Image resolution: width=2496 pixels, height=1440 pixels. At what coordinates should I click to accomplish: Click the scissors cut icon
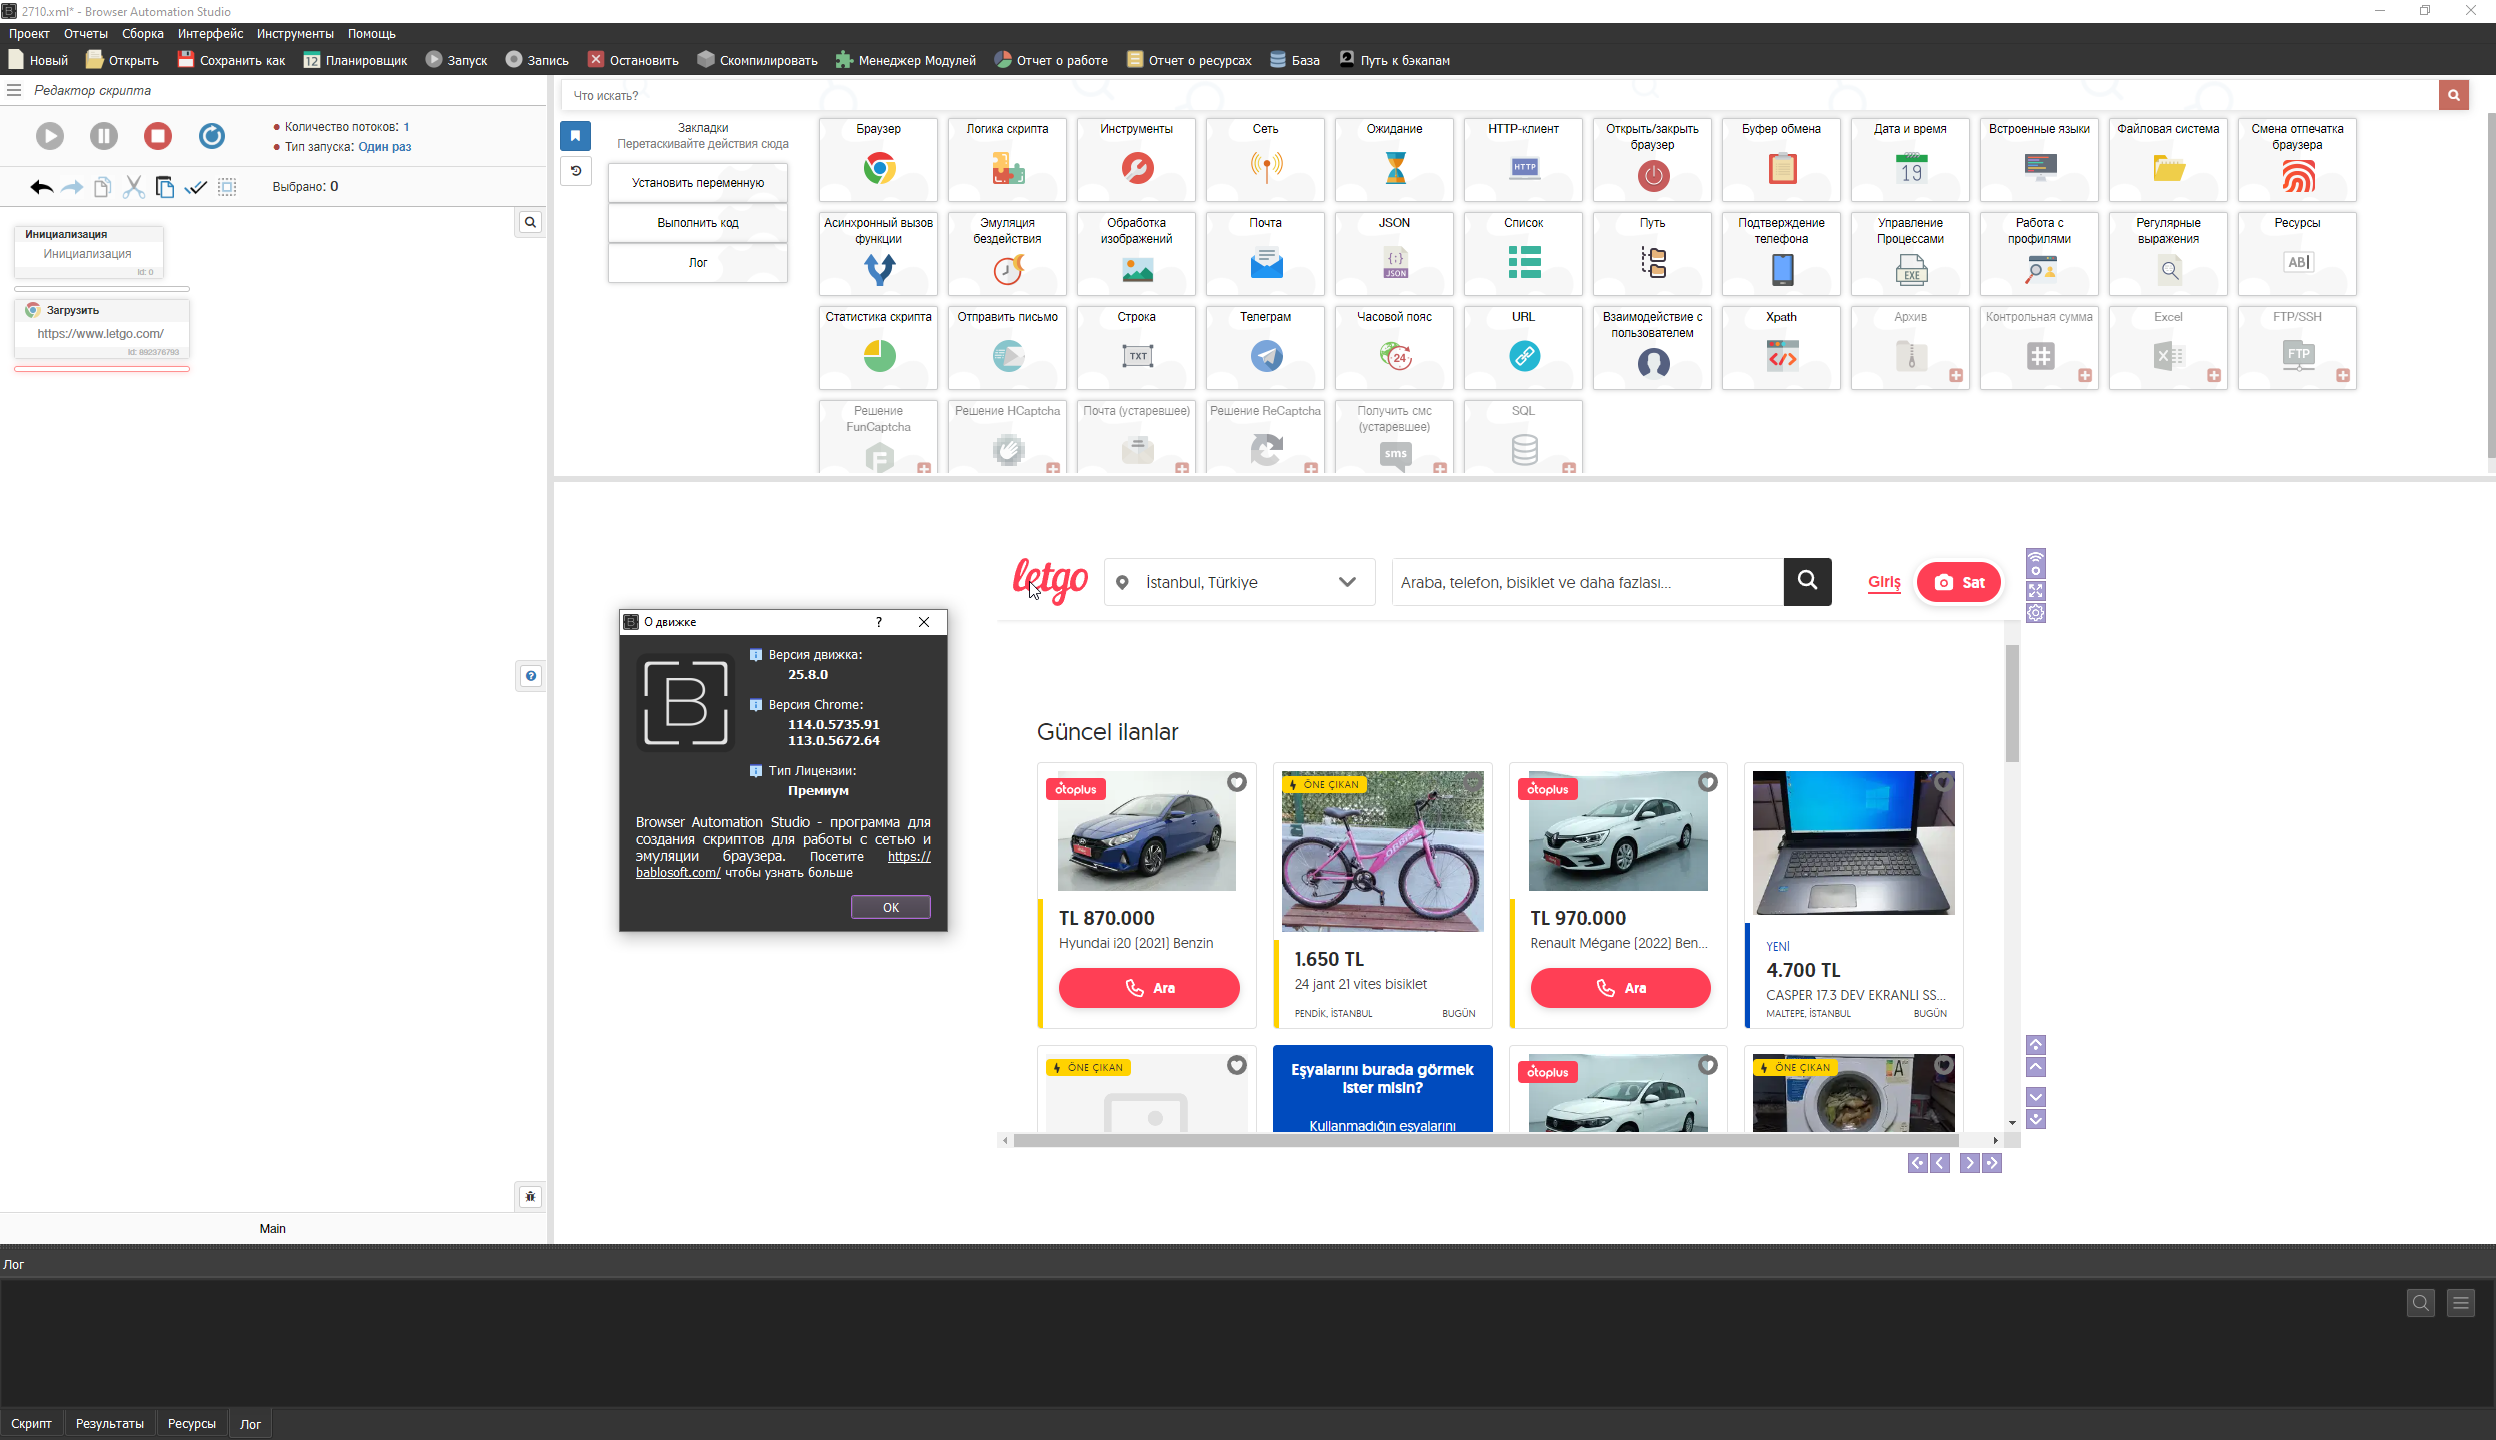point(134,187)
